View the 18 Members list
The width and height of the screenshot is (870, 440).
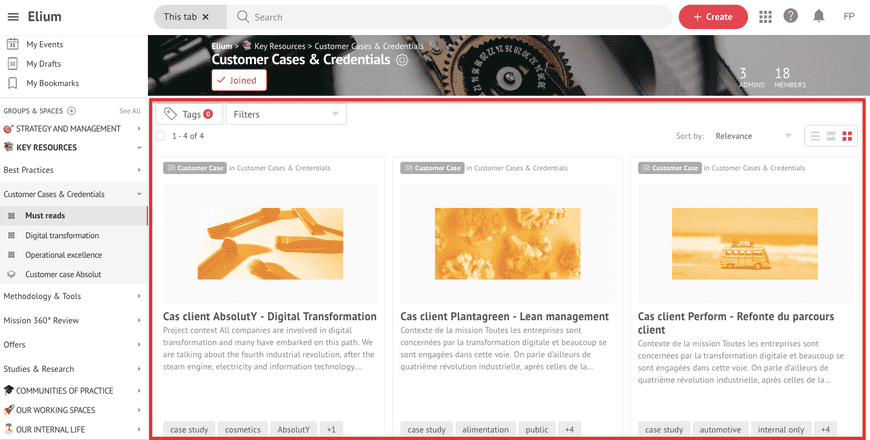point(790,78)
